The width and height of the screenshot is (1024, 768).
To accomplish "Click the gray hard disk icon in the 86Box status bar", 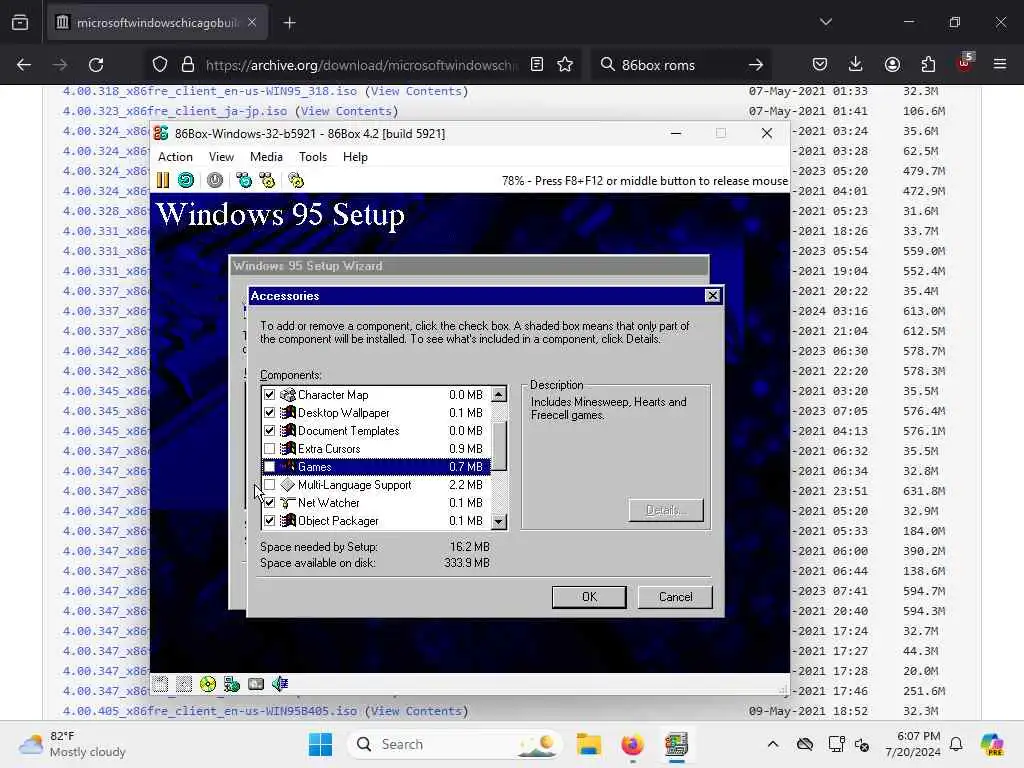I will [x=256, y=684].
